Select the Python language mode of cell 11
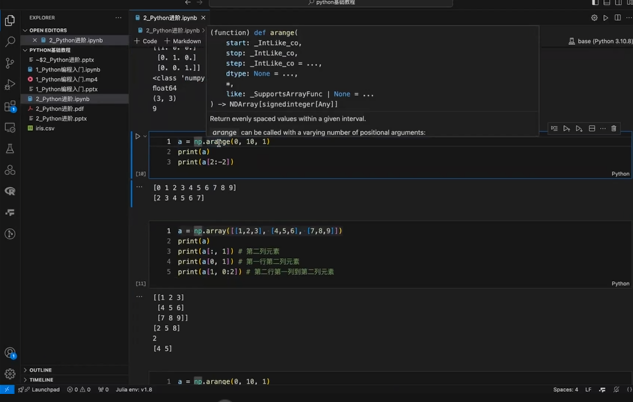The image size is (633, 402). click(620, 283)
